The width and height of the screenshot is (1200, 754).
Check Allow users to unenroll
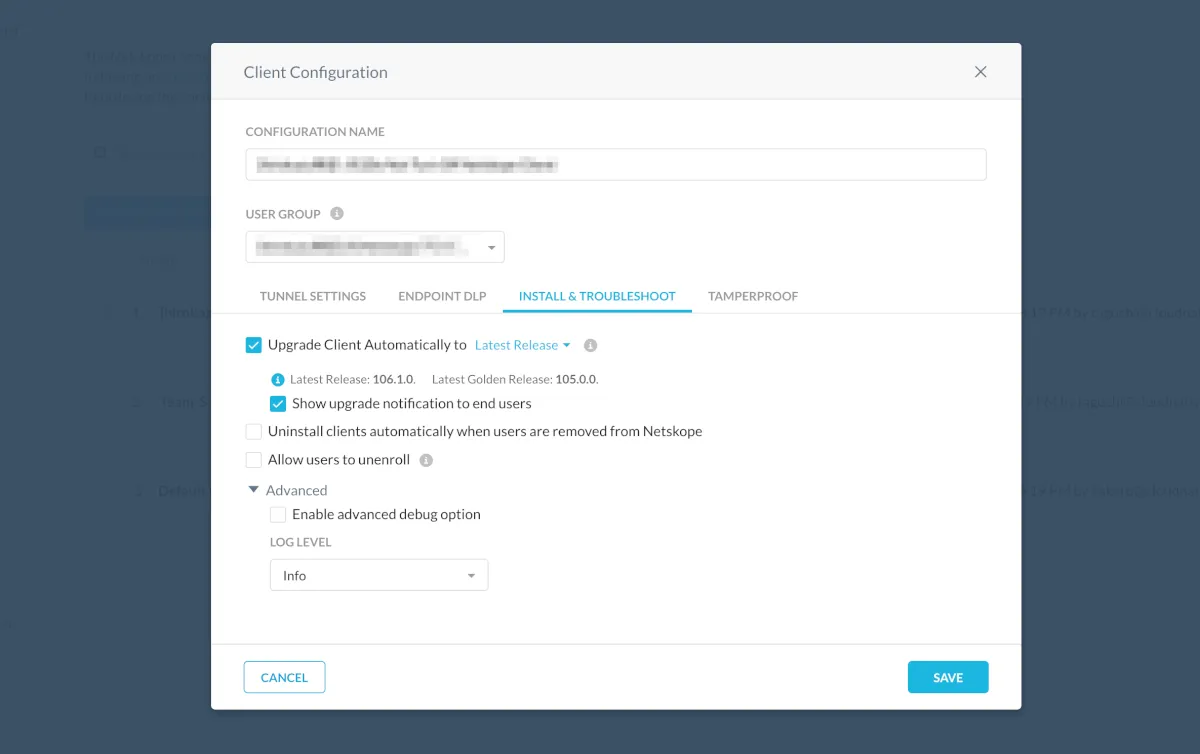(x=254, y=460)
